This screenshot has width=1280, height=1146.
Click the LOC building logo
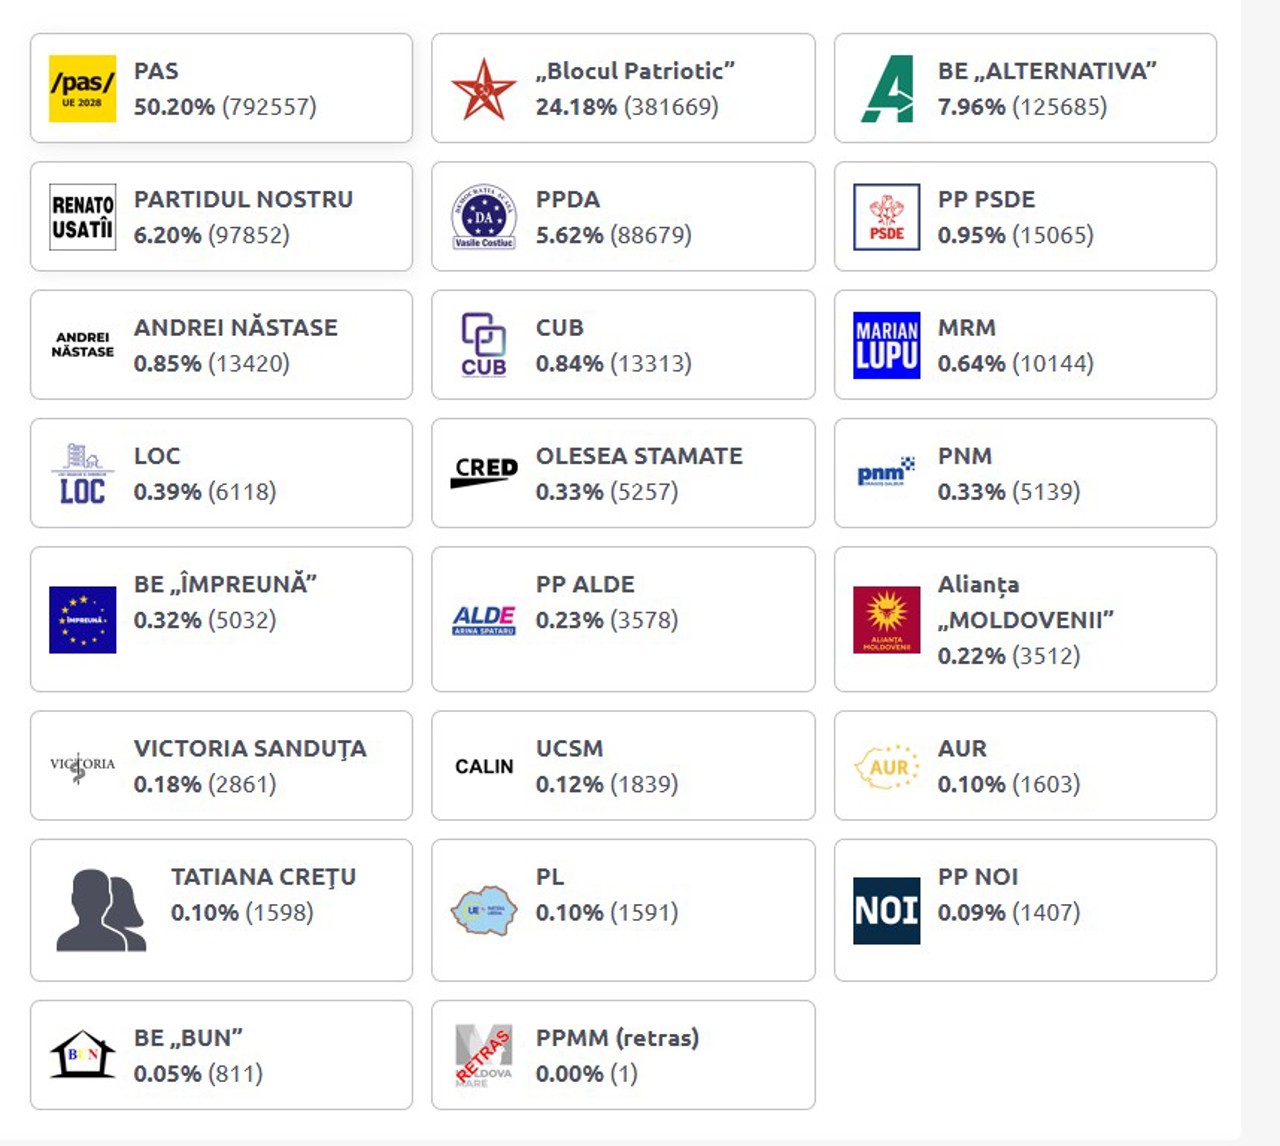pyautogui.click(x=82, y=473)
